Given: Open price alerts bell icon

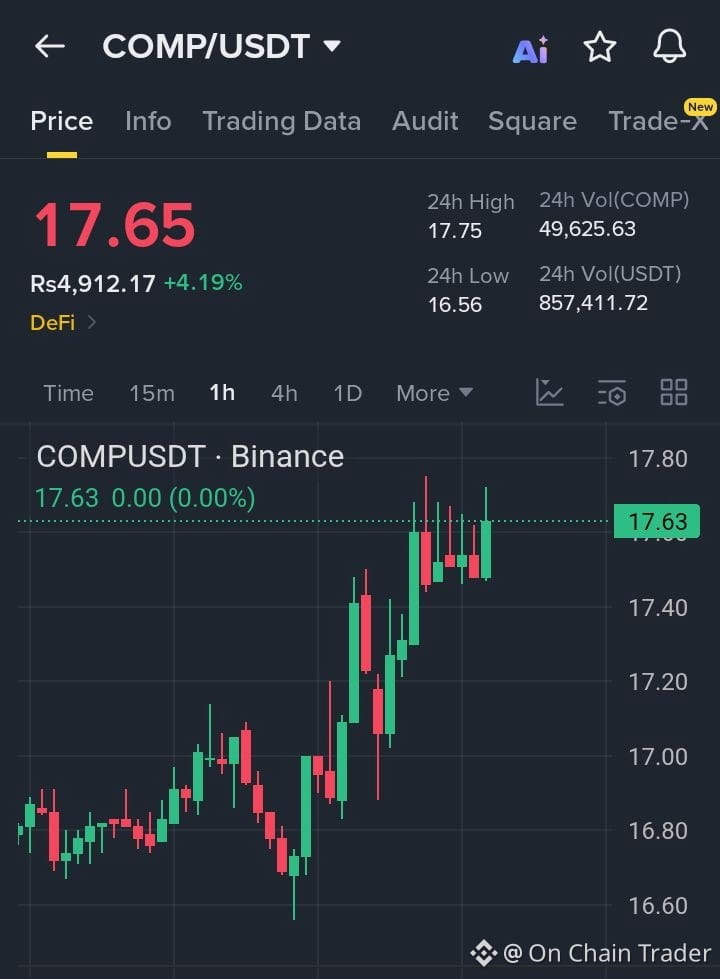Looking at the screenshot, I should [669, 46].
